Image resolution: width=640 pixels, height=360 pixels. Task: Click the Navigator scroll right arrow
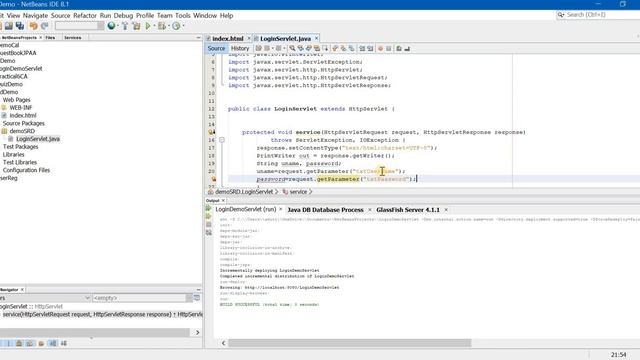(198, 333)
